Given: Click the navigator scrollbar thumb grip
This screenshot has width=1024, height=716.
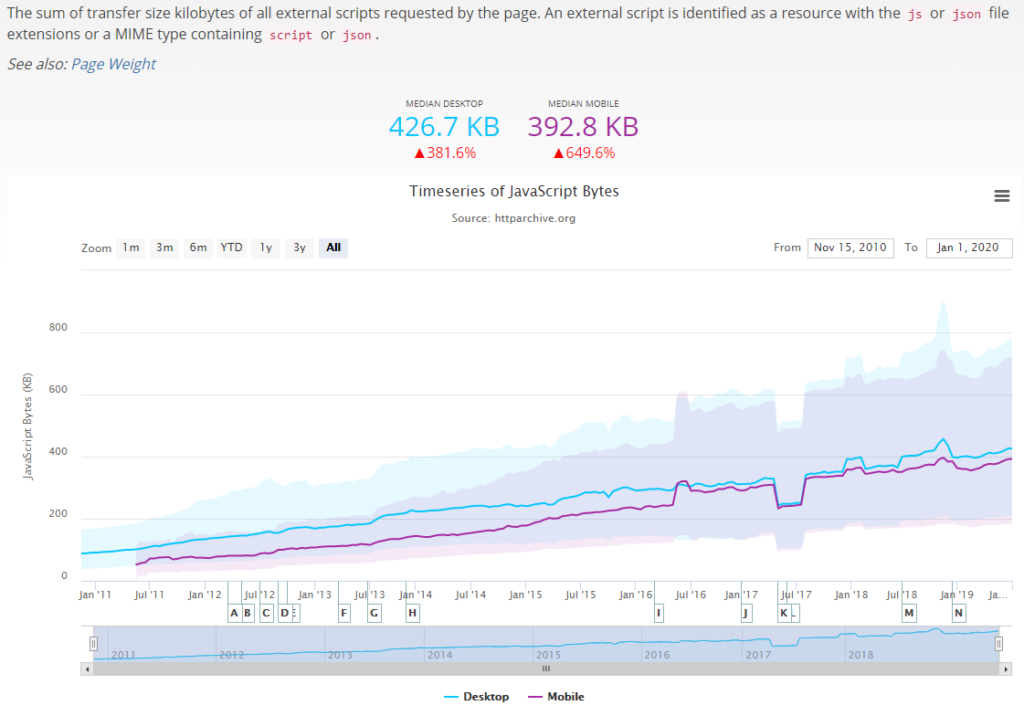Looking at the screenshot, I should pyautogui.click(x=546, y=669).
